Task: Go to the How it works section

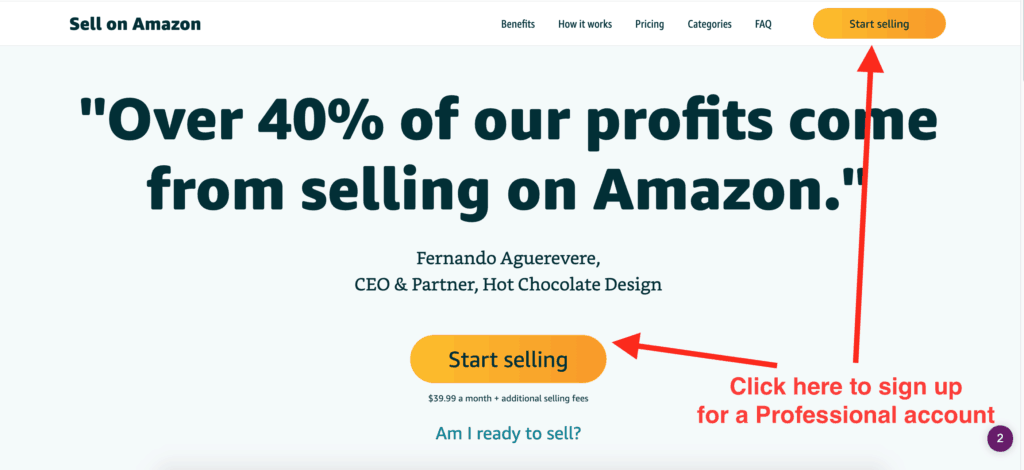Action: (x=585, y=24)
